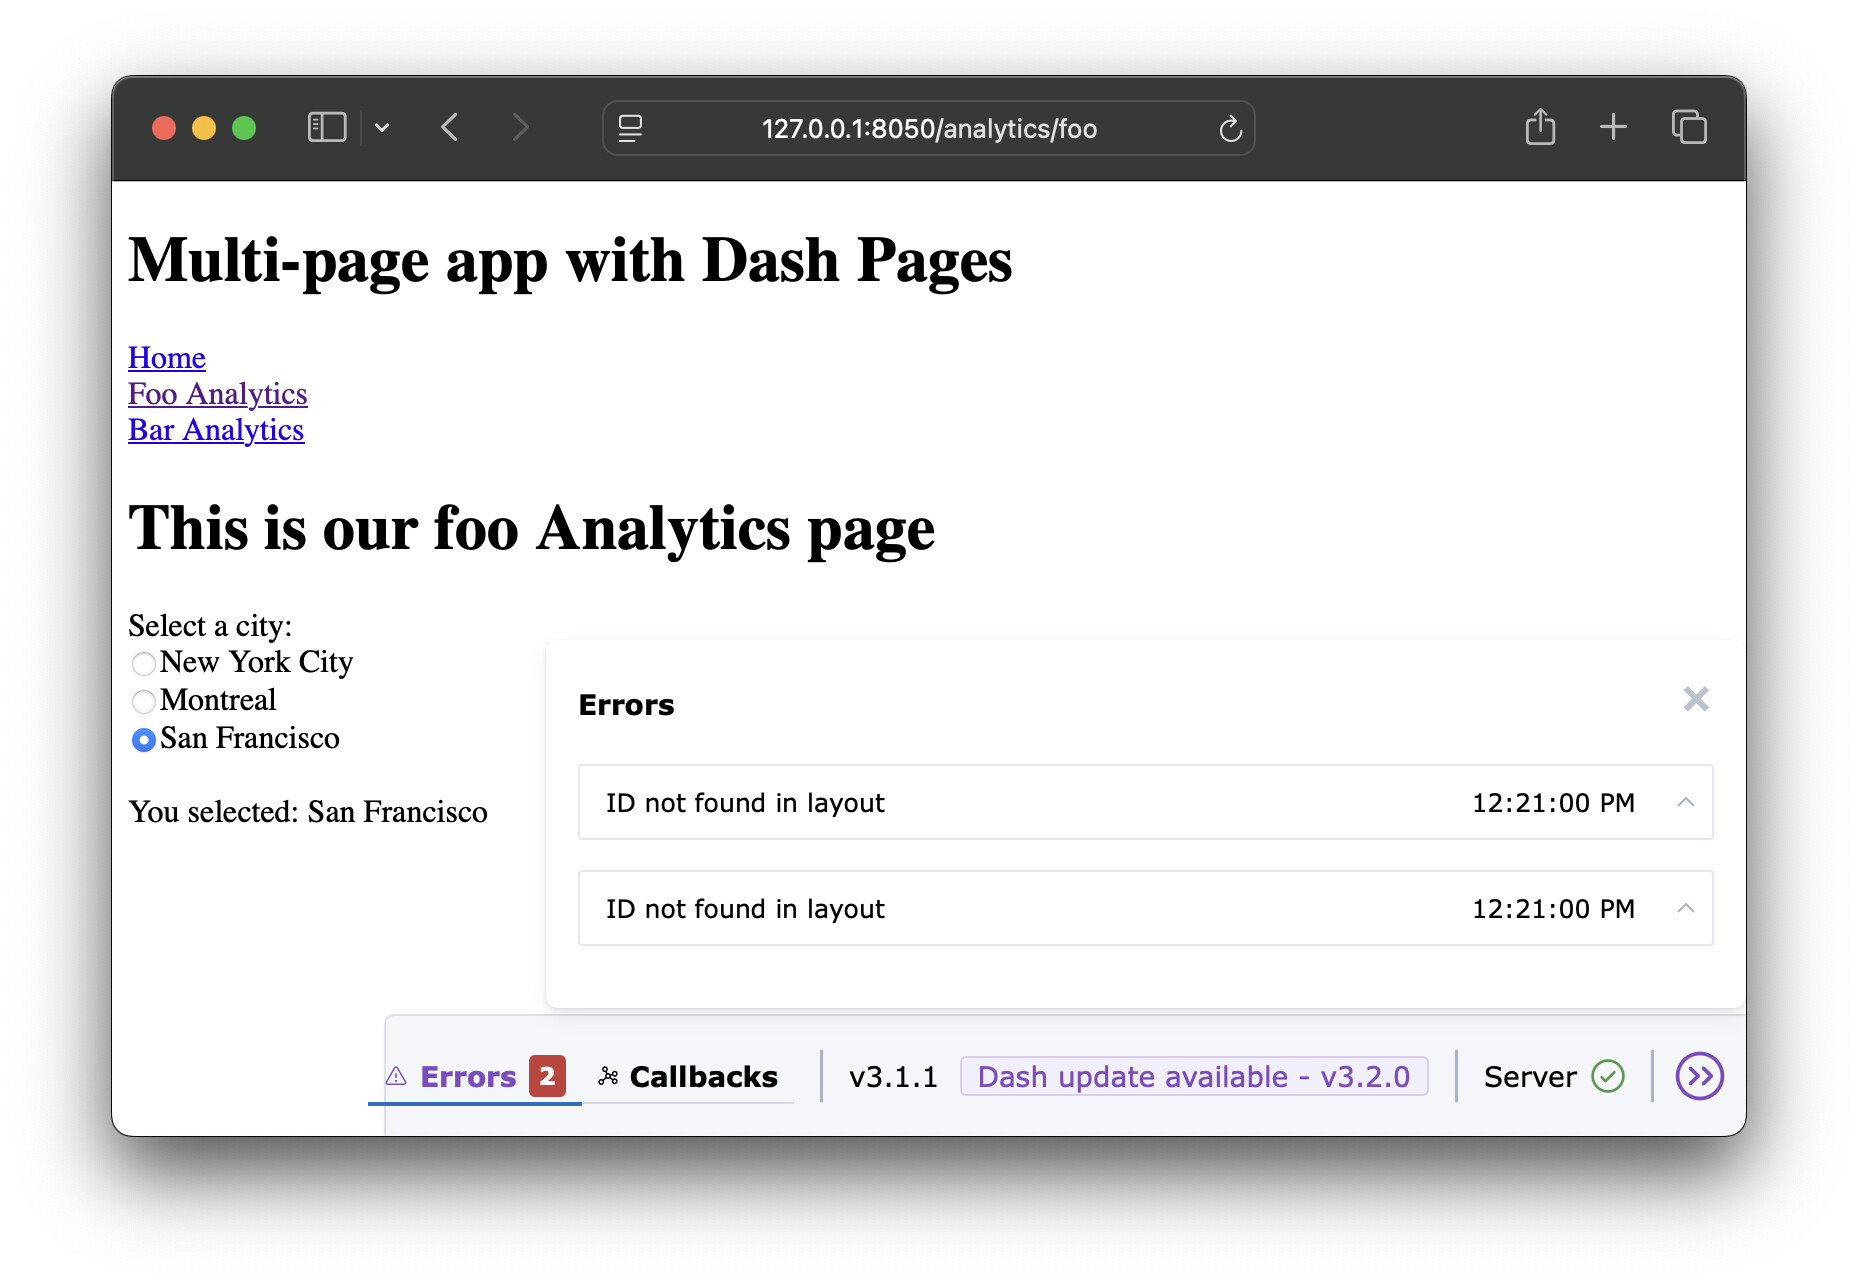
Task: Go back with the browser back arrow
Action: click(x=450, y=128)
